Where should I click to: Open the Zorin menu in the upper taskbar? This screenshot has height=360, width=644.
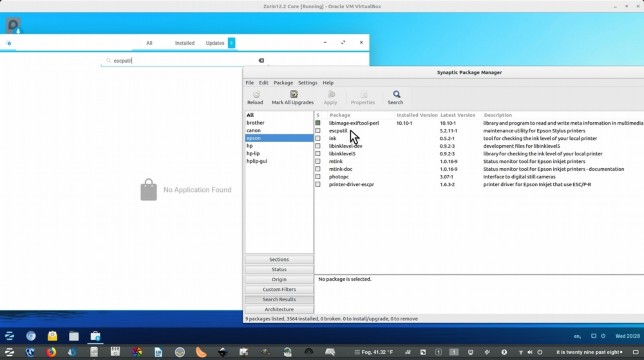[x=9, y=336]
